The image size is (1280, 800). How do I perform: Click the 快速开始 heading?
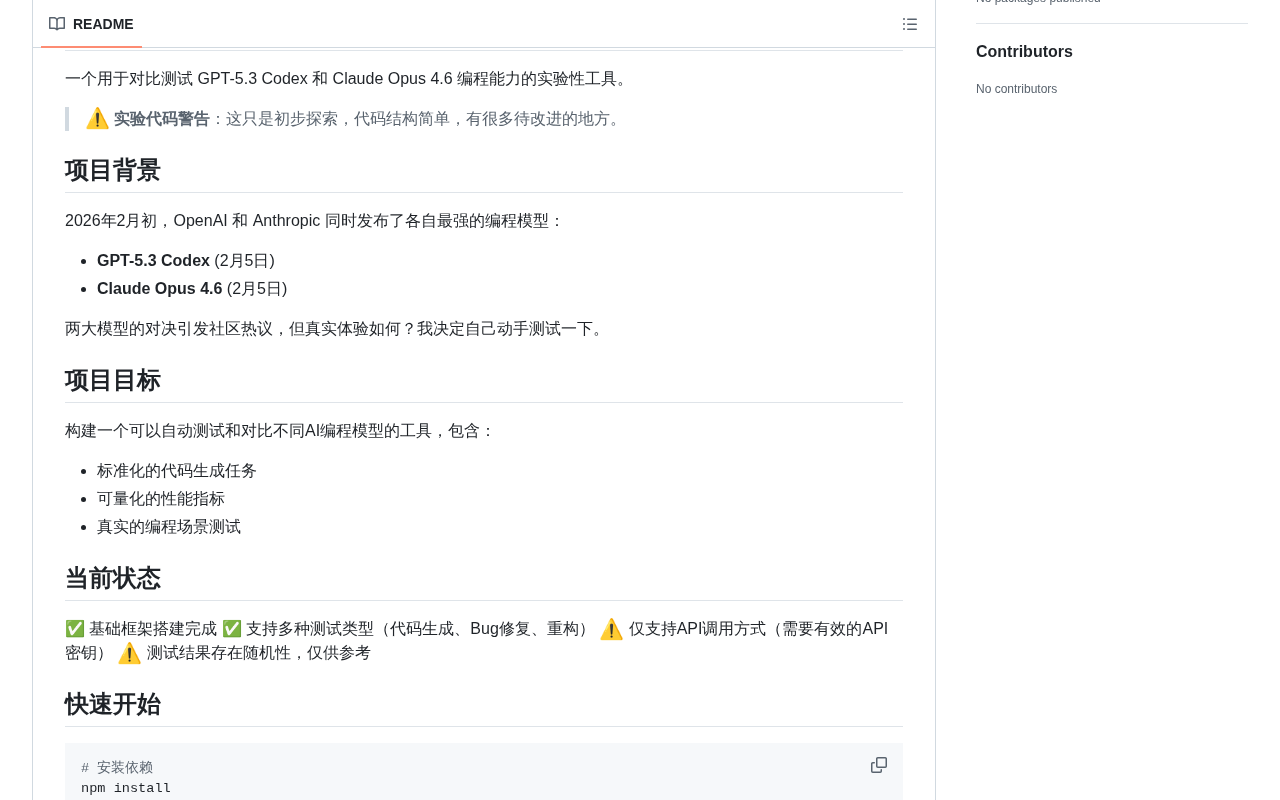tap(113, 704)
